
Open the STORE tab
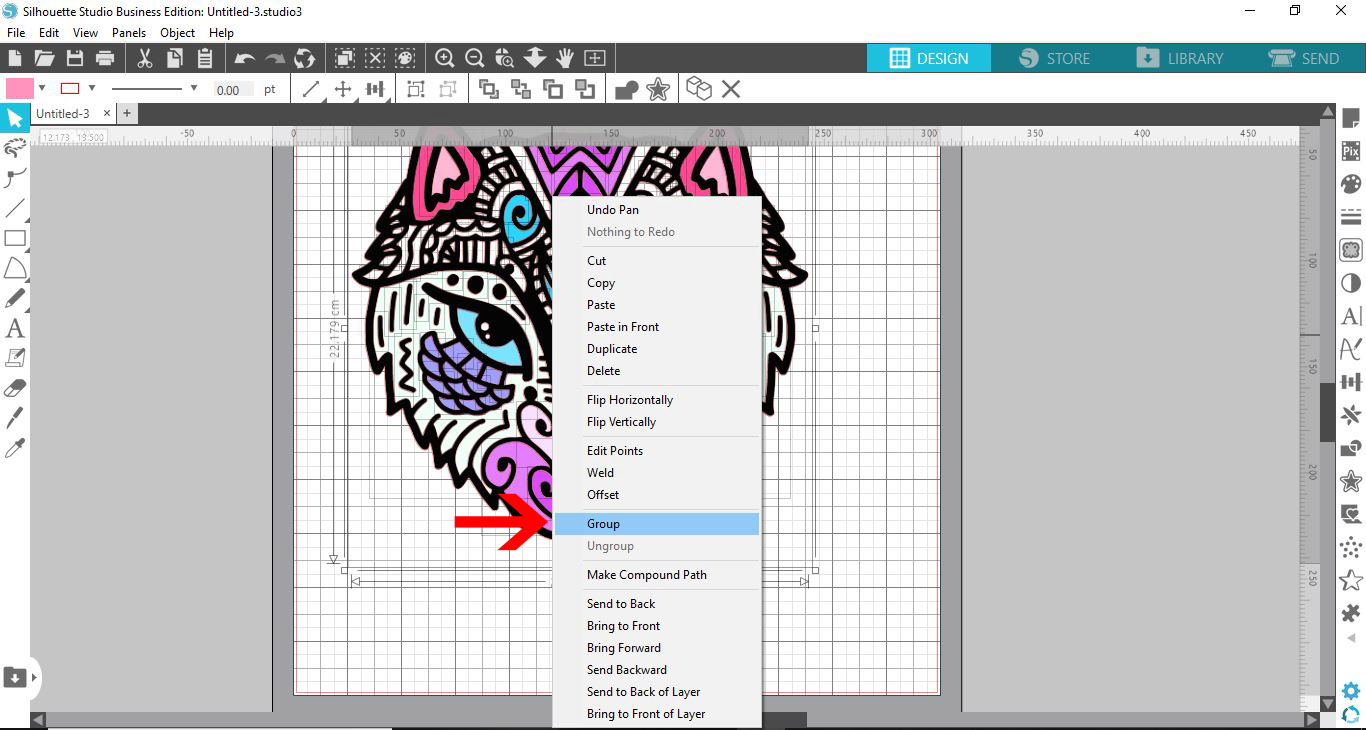click(x=1055, y=58)
